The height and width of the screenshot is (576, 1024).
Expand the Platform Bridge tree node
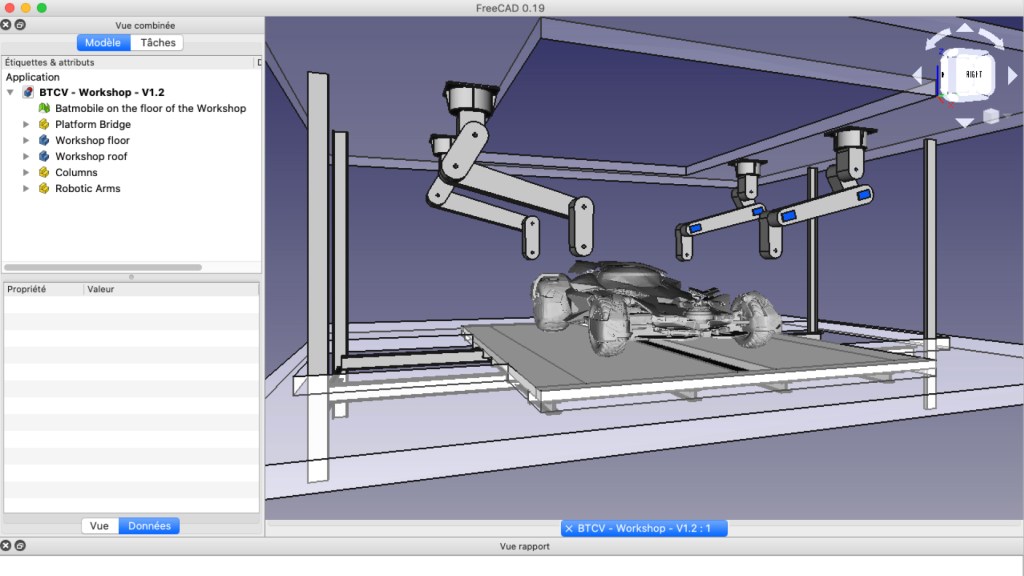click(x=26, y=124)
